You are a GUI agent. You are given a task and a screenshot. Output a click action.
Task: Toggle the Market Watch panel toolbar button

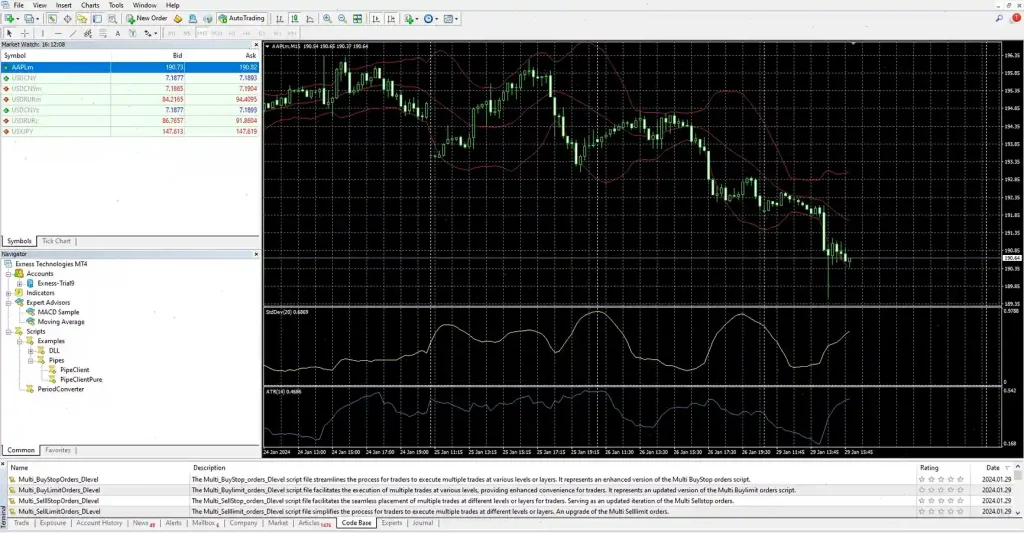point(52,18)
